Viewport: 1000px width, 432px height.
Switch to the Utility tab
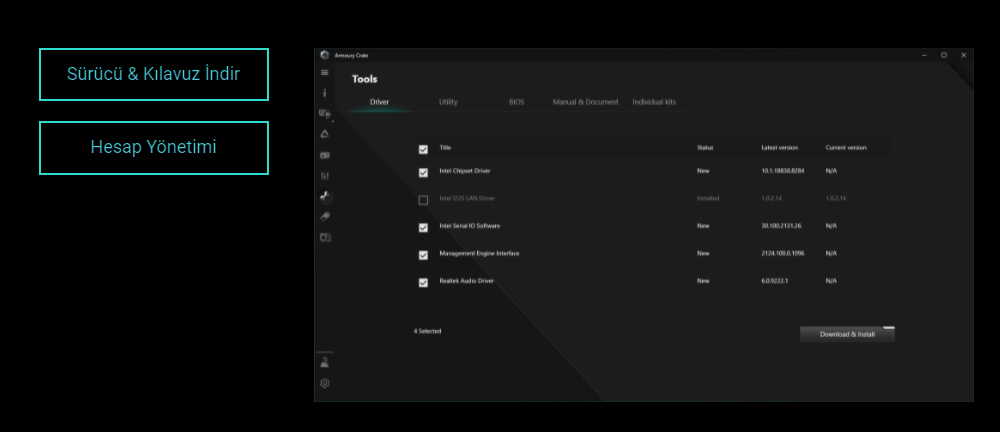[448, 102]
